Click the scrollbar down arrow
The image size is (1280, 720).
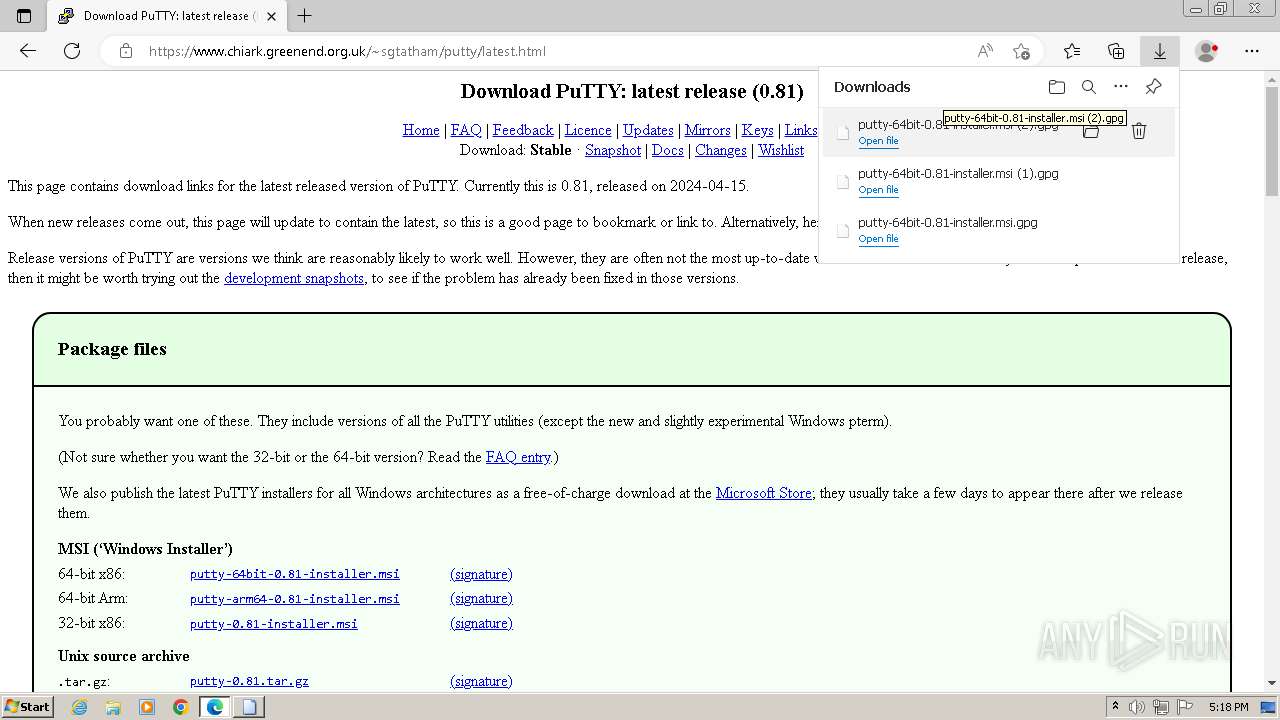pyautogui.click(x=1272, y=684)
